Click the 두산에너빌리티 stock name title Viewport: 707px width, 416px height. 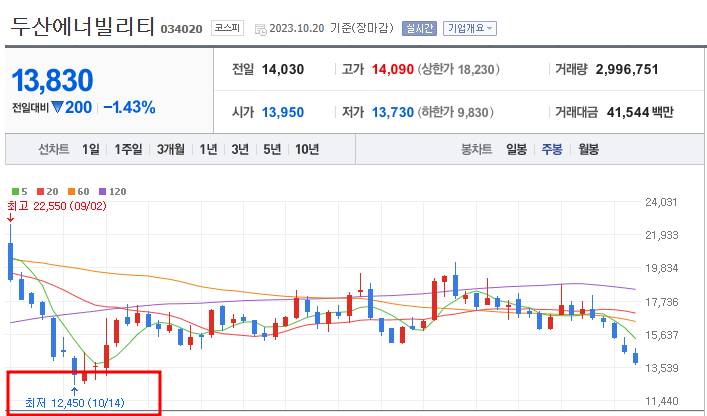[83, 26]
